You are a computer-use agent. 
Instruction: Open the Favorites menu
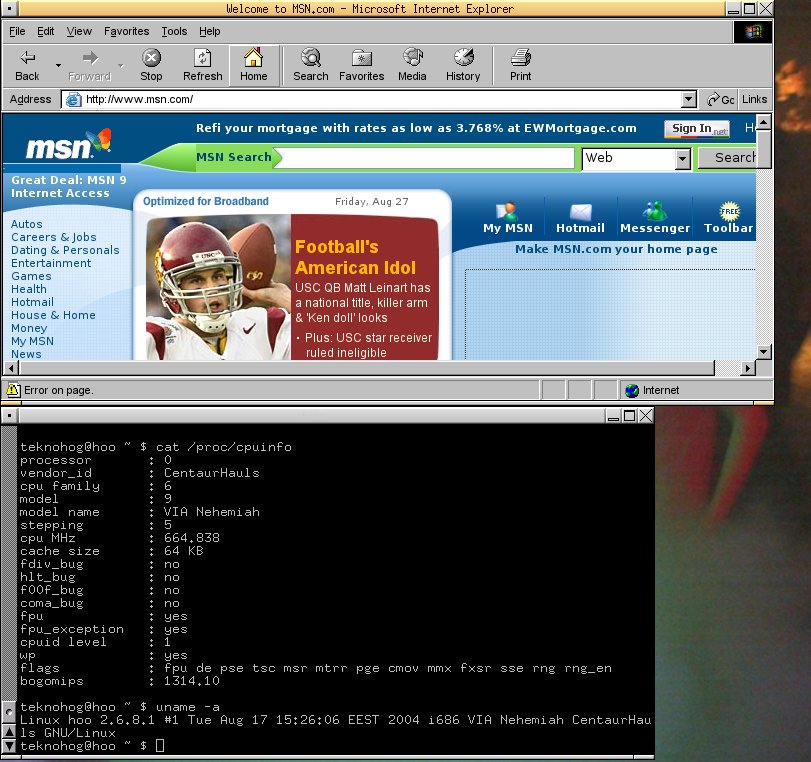point(126,31)
